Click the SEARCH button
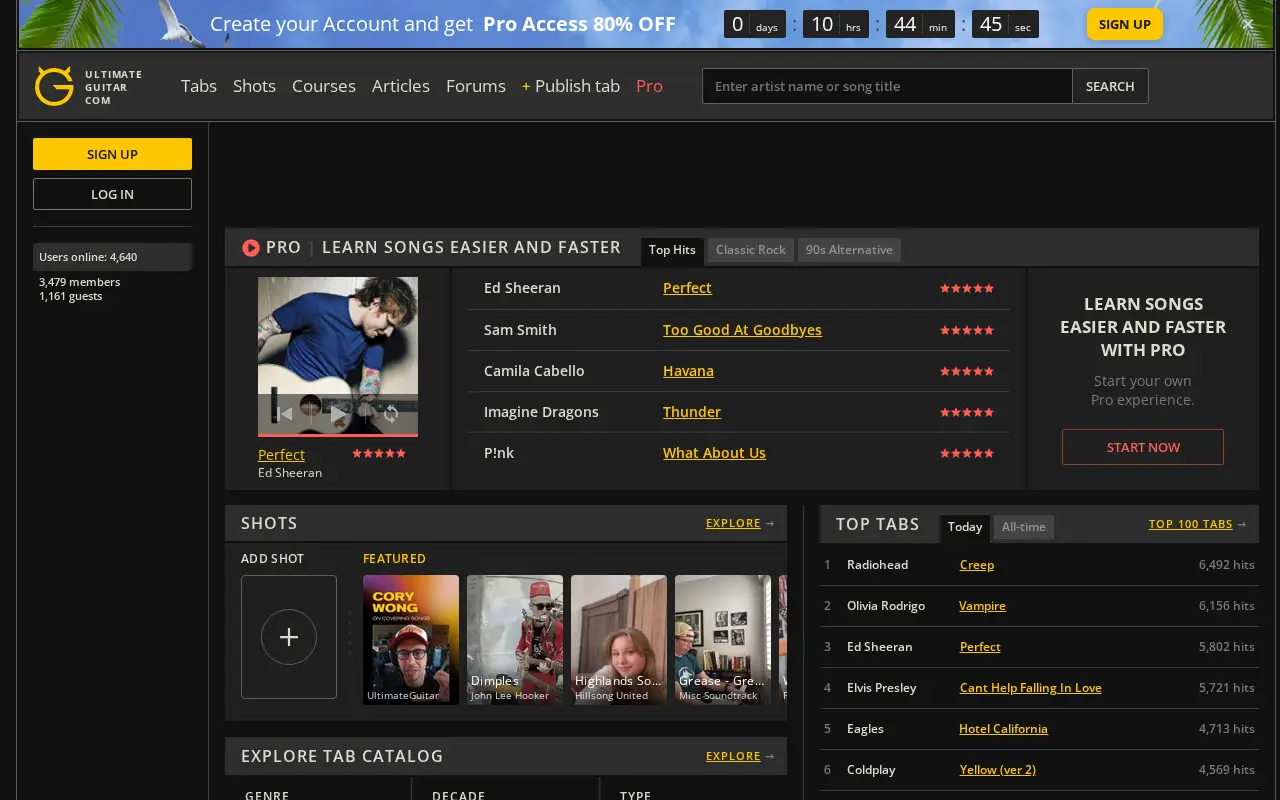This screenshot has width=1280, height=800. pyautogui.click(x=1110, y=86)
